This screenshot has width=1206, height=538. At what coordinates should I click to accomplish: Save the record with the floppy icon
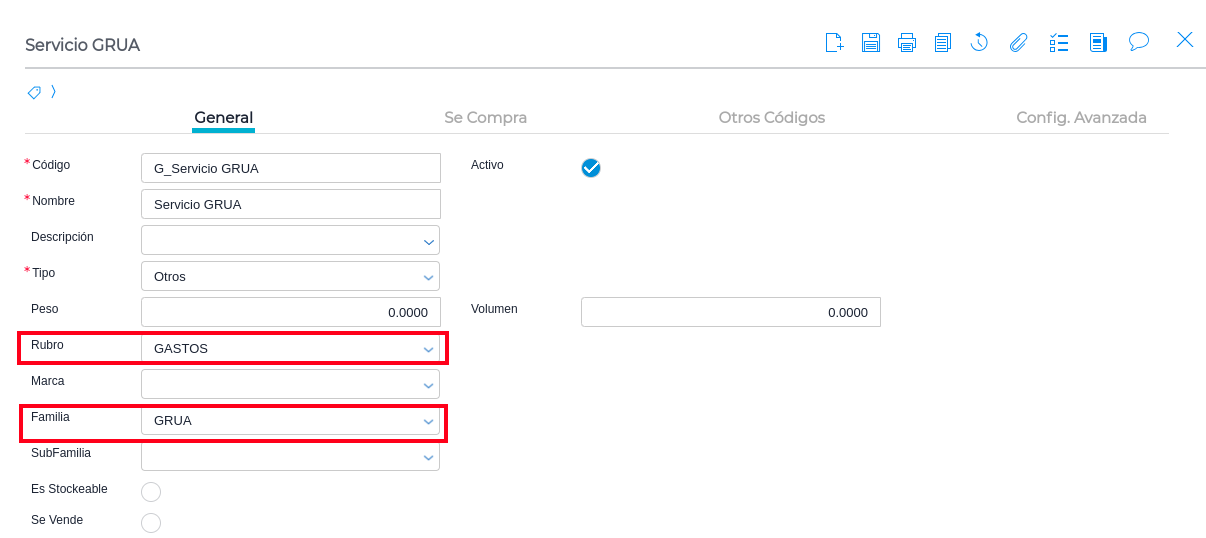(x=871, y=42)
